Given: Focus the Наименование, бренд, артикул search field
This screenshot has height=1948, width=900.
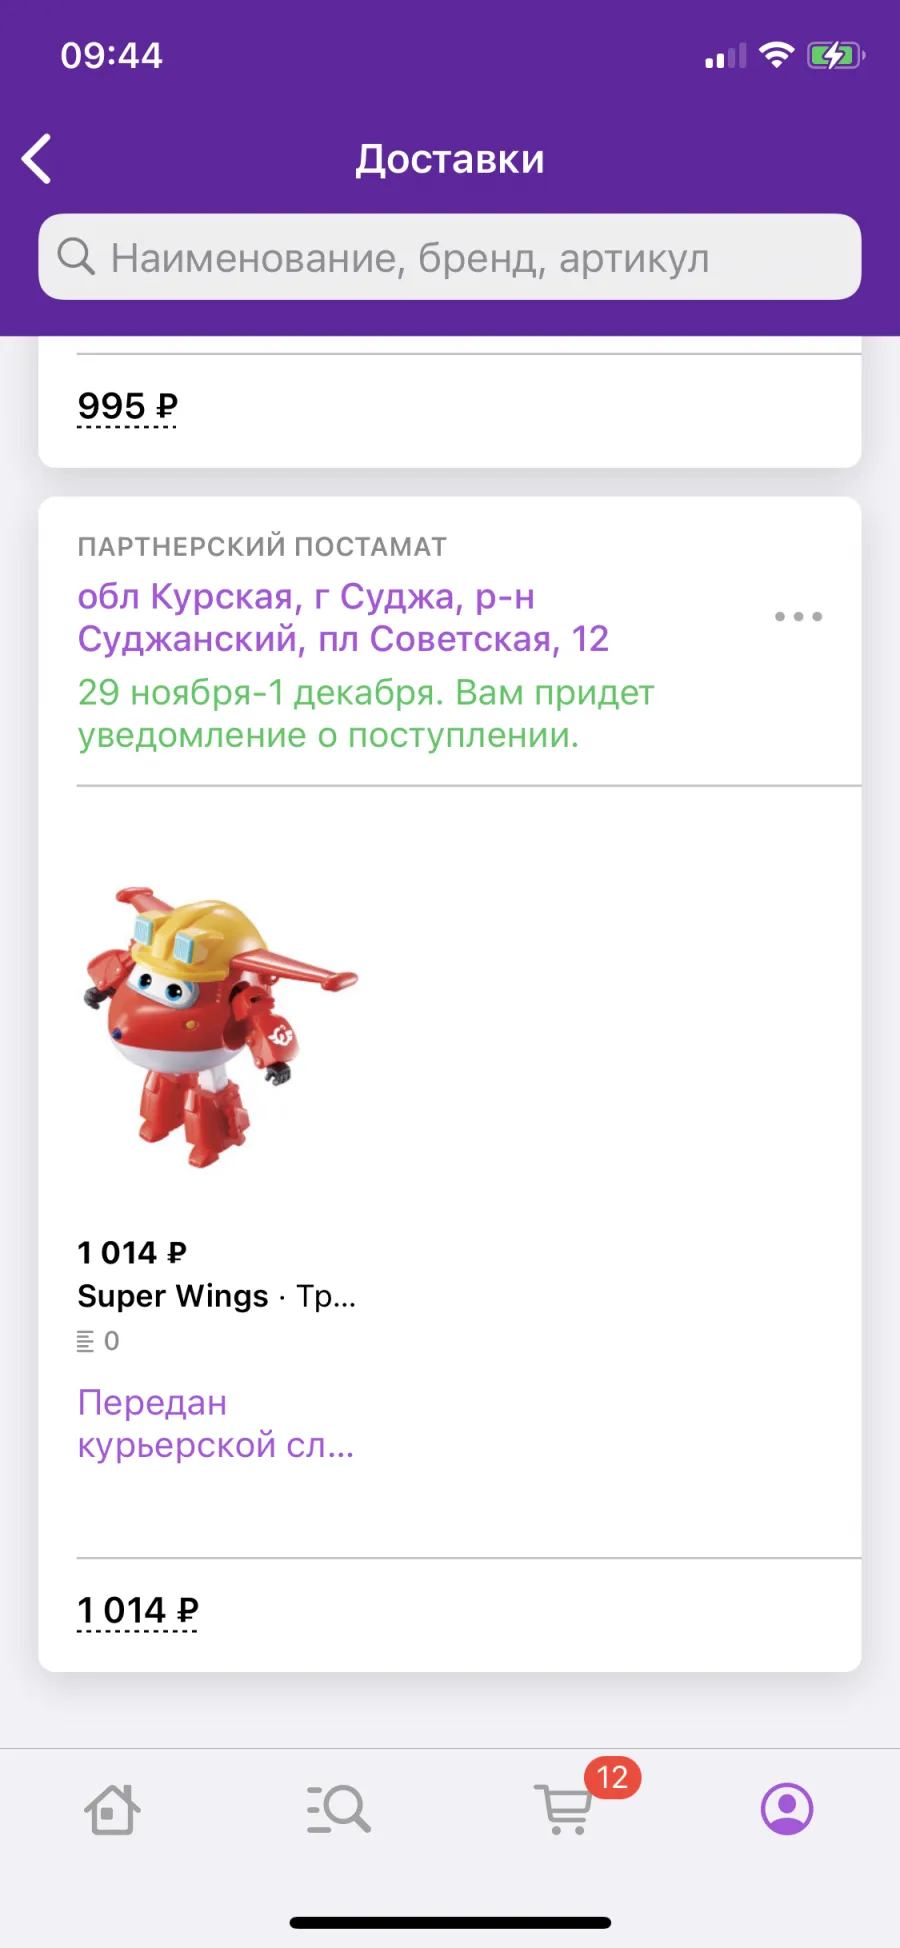Looking at the screenshot, I should coord(450,257).
